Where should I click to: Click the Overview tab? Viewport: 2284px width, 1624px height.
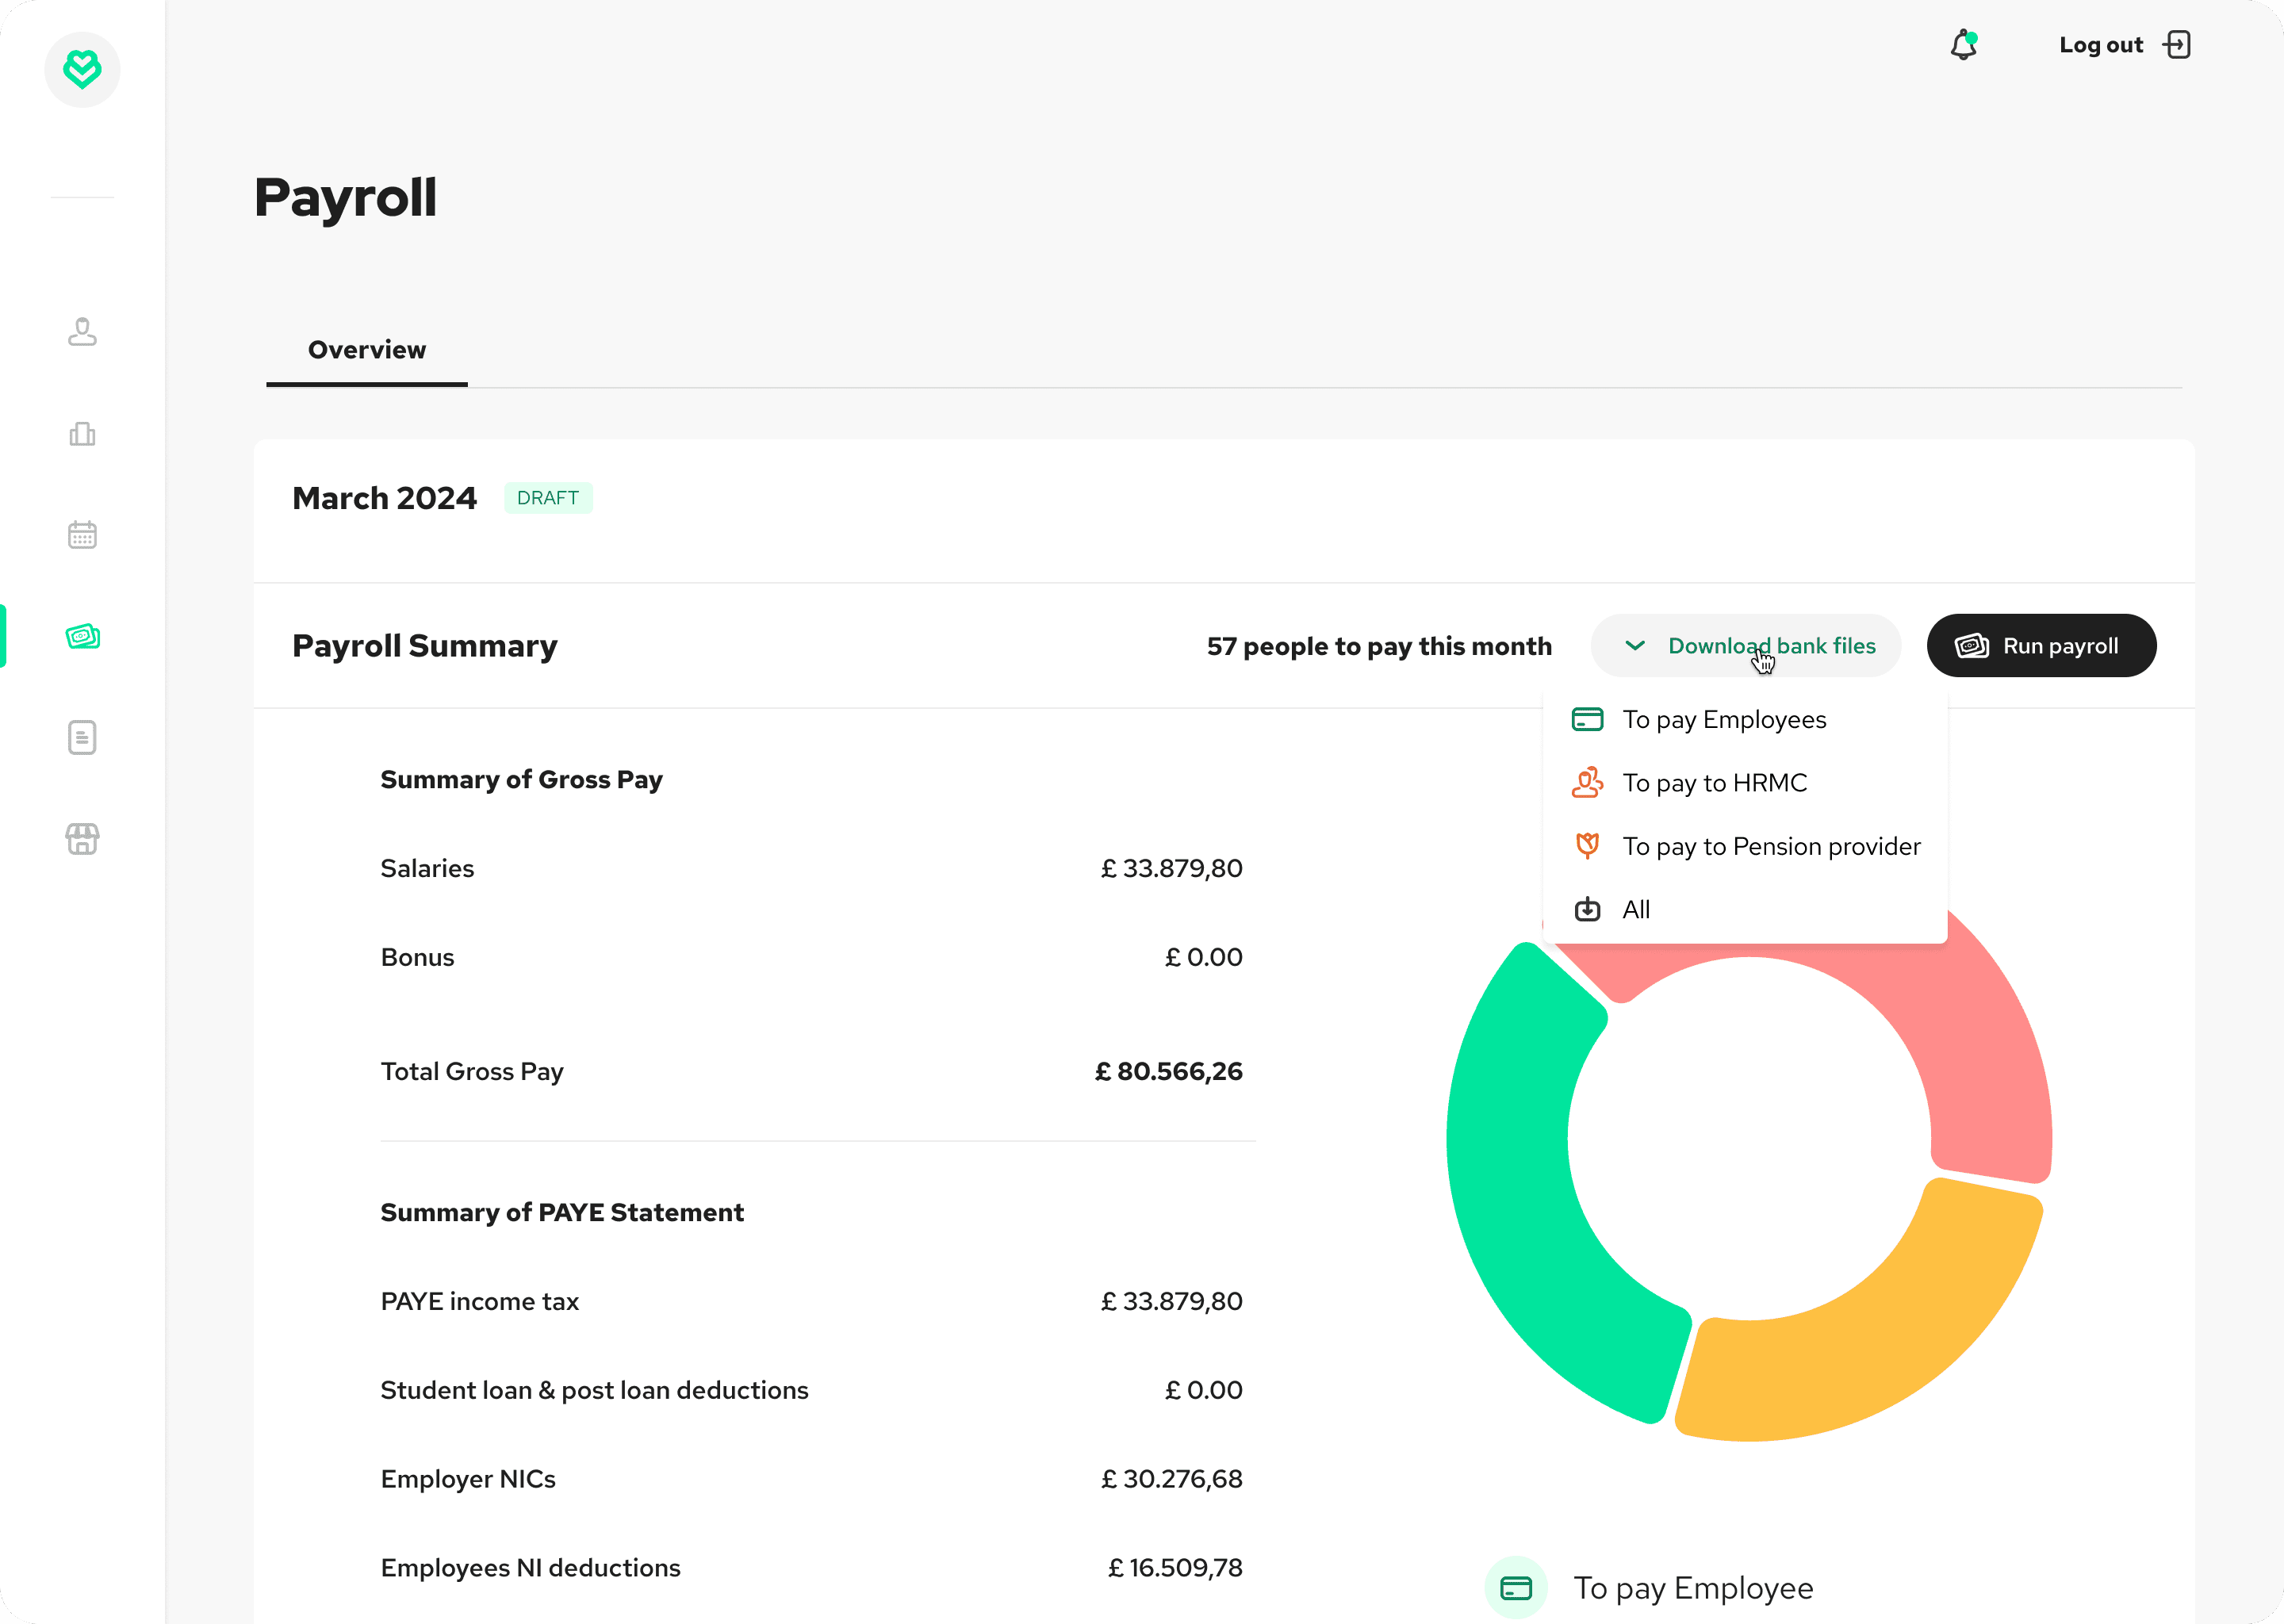(x=367, y=350)
